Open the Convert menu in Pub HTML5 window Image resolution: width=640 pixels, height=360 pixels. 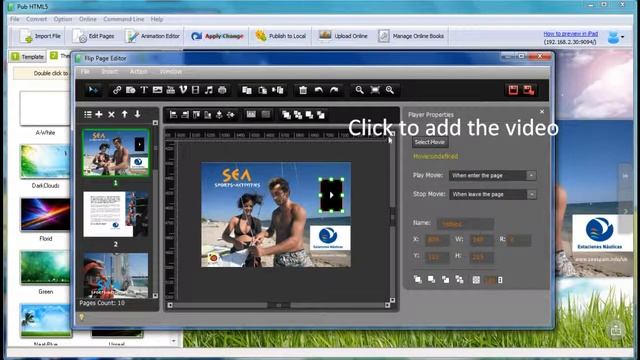(36, 19)
